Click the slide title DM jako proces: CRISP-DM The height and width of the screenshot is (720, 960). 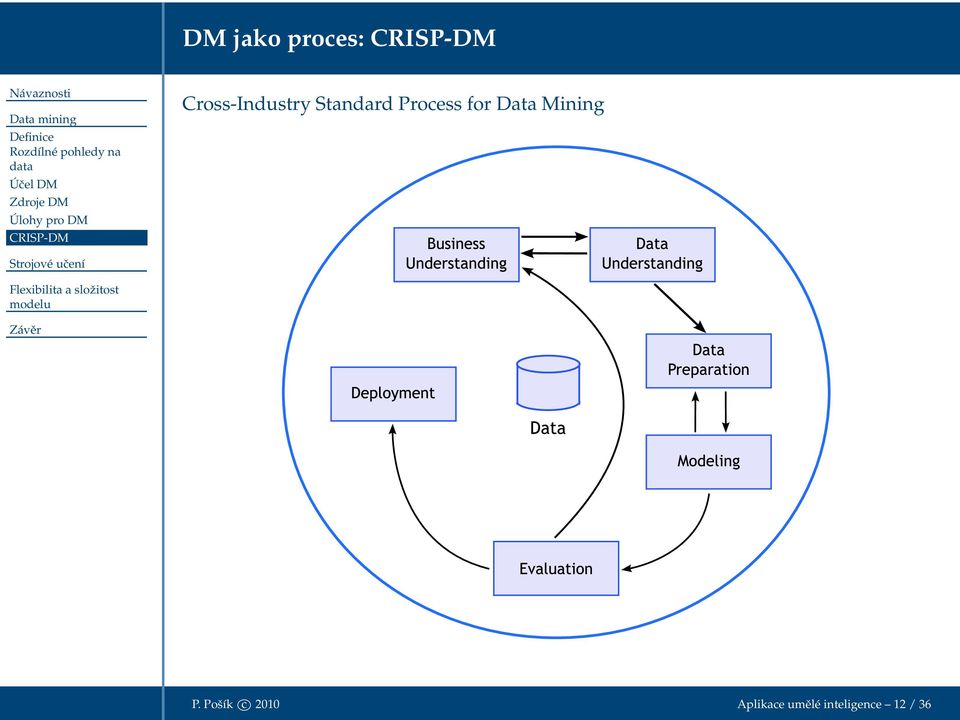pyautogui.click(x=339, y=38)
